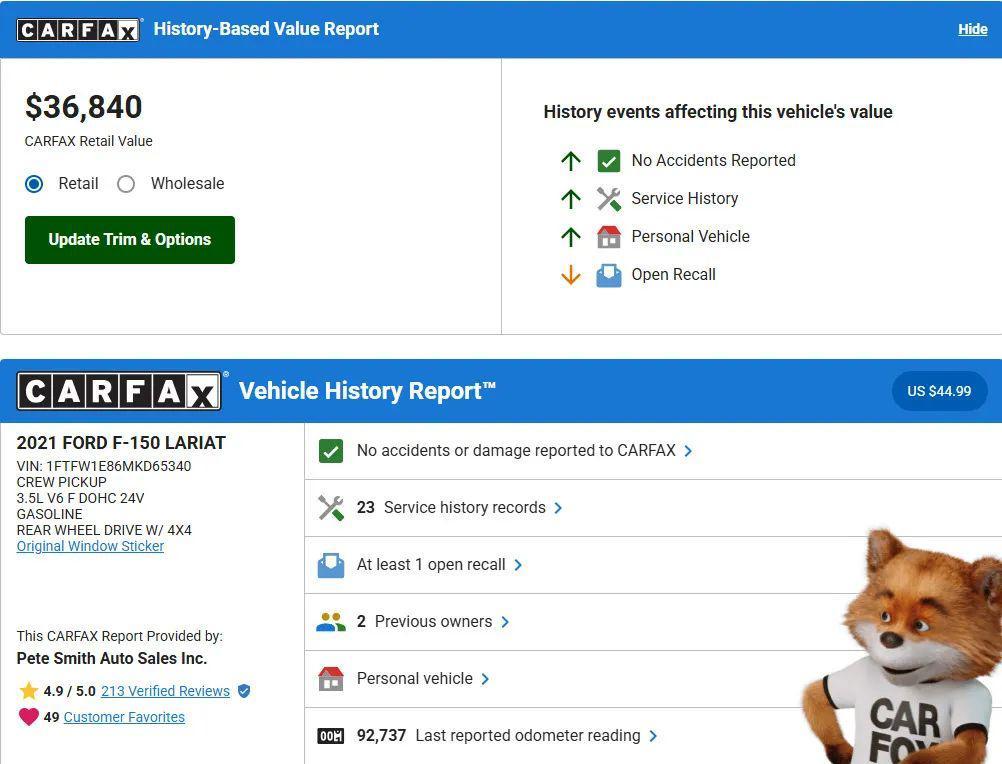Click the CARFAX logo on the value report
The width and height of the screenshot is (1002, 764).
click(78, 28)
